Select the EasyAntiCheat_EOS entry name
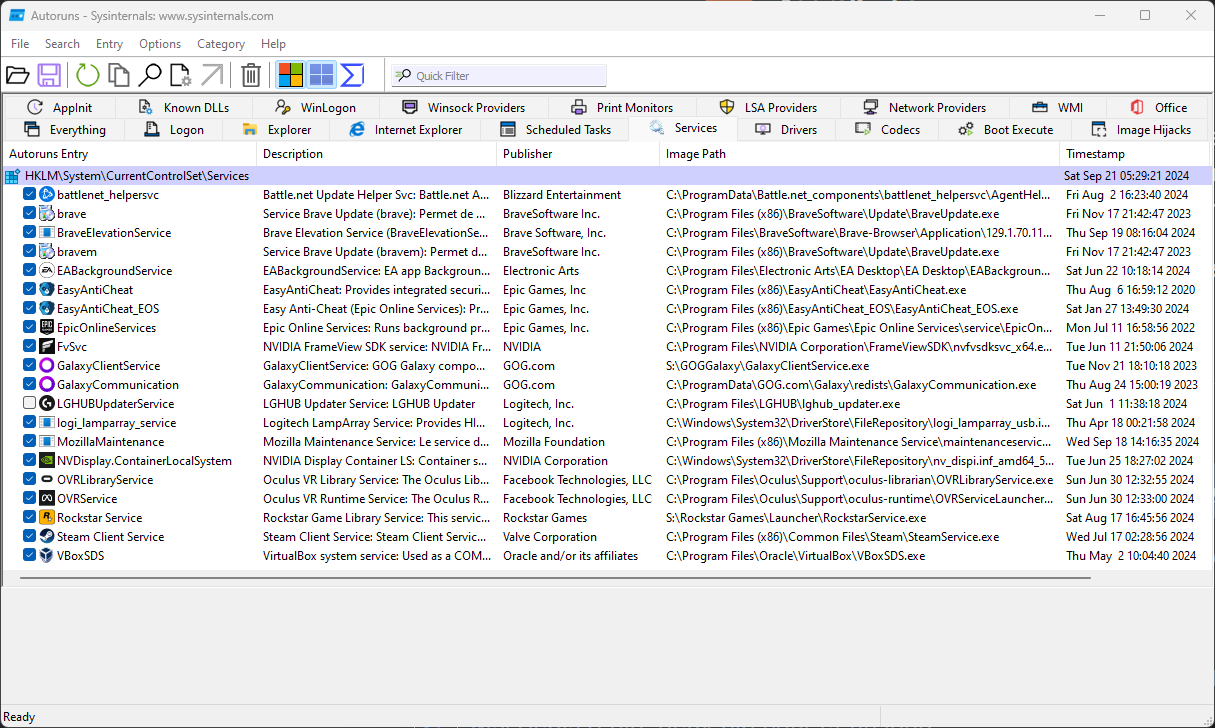Viewport: 1215px width, 728px height. 108,309
